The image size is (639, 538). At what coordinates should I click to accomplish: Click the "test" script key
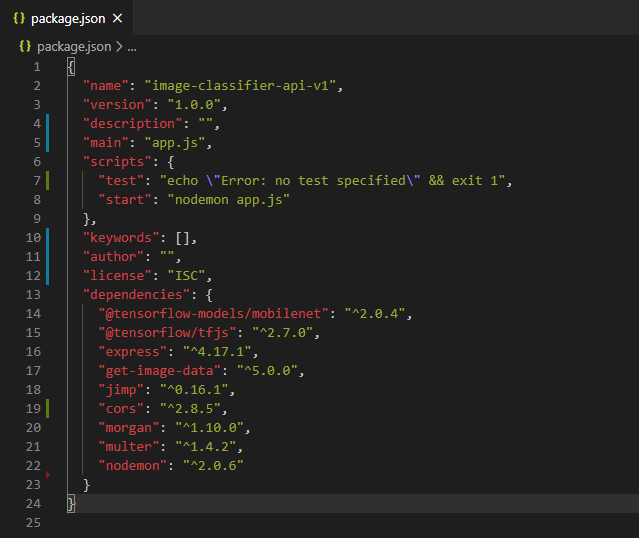point(121,181)
